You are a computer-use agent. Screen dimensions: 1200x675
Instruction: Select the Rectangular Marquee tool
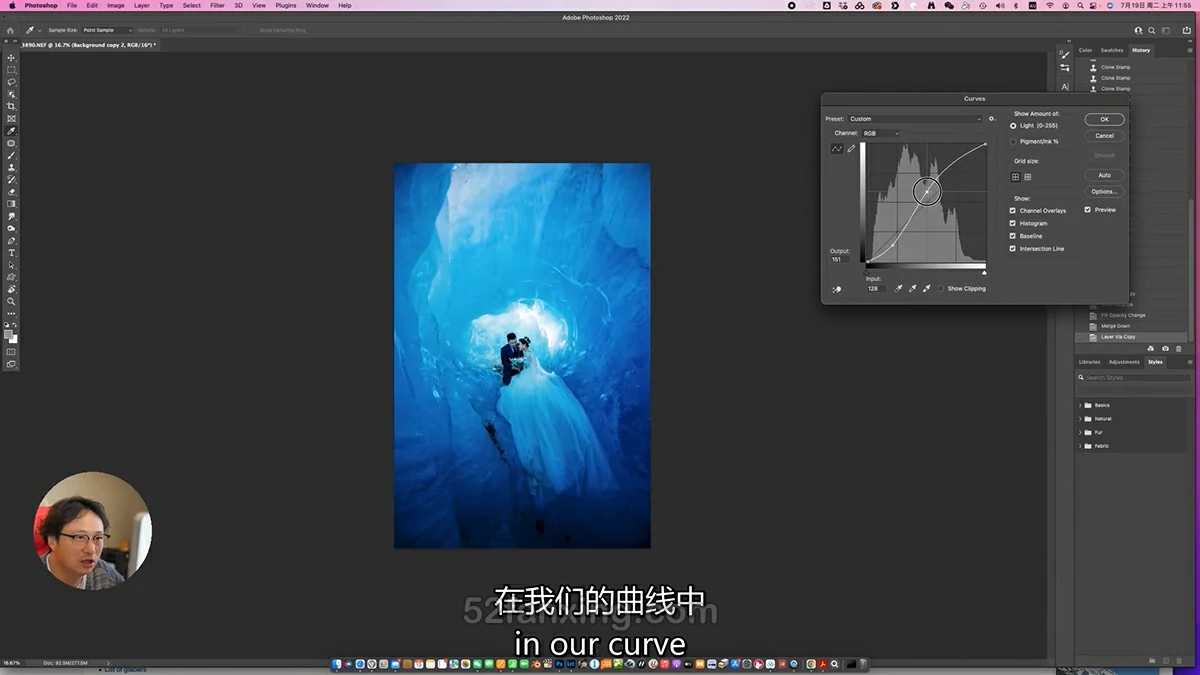12,70
